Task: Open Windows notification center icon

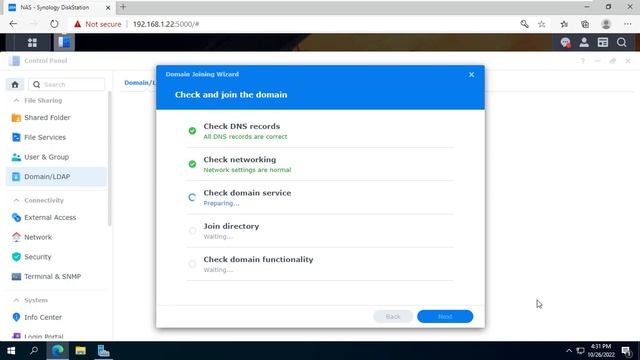Action: 627,351
